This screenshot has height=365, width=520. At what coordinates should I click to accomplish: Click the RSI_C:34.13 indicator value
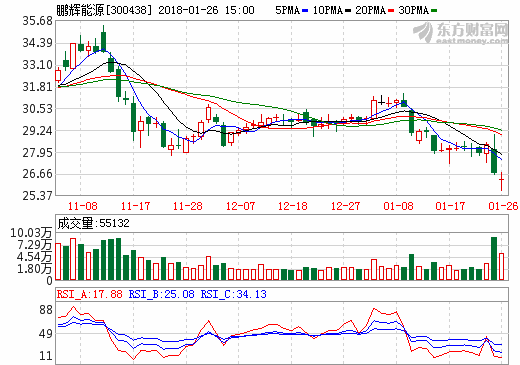tap(233, 294)
